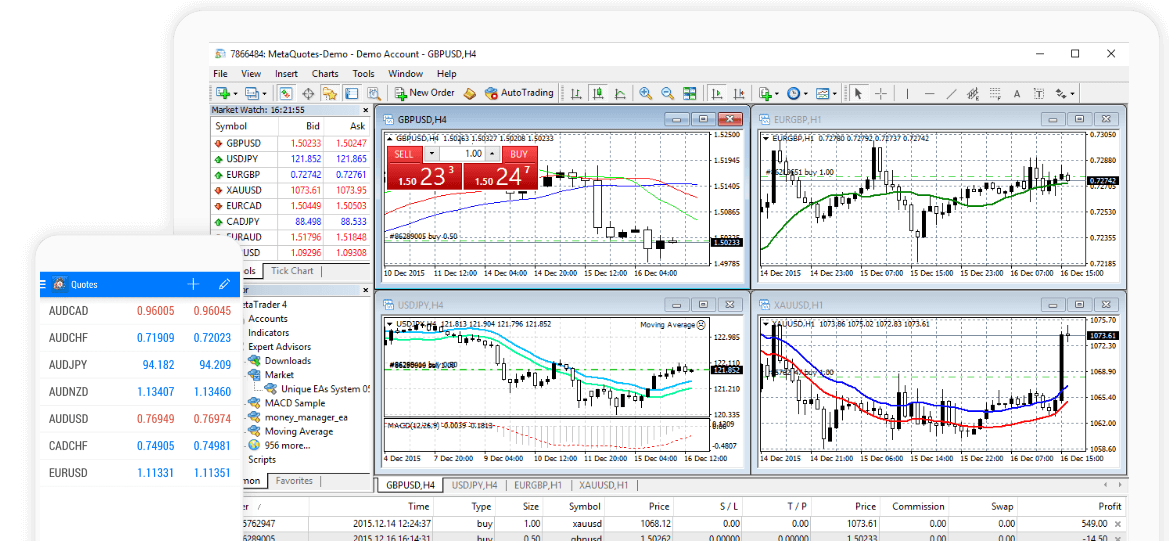1169x541 pixels.
Task: Tap the plus icon in mobile Quotes header
Action: click(194, 284)
